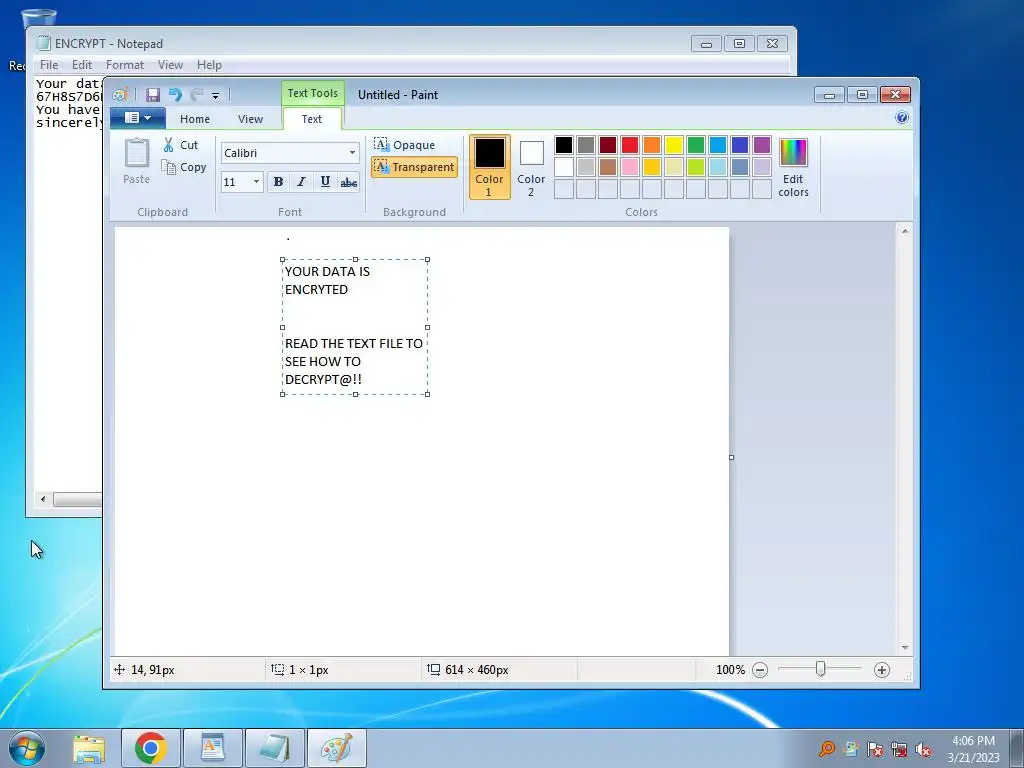The image size is (1024, 768).
Task: Pick the red color swatch
Action: [630, 145]
